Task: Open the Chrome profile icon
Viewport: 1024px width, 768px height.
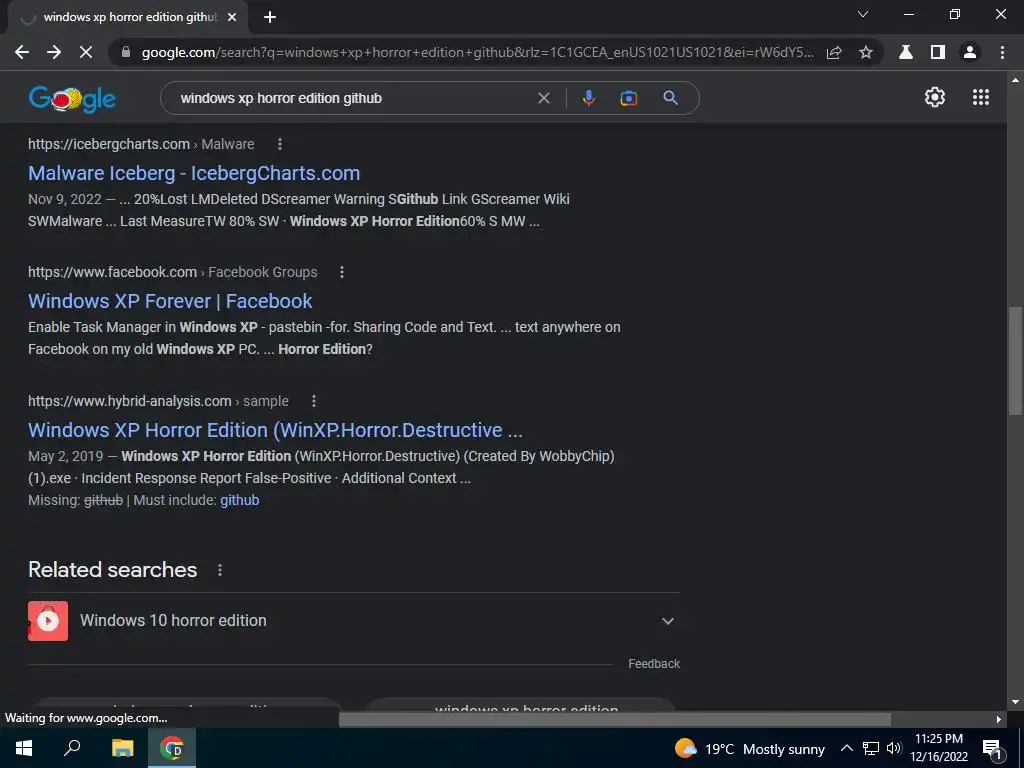Action: (970, 52)
